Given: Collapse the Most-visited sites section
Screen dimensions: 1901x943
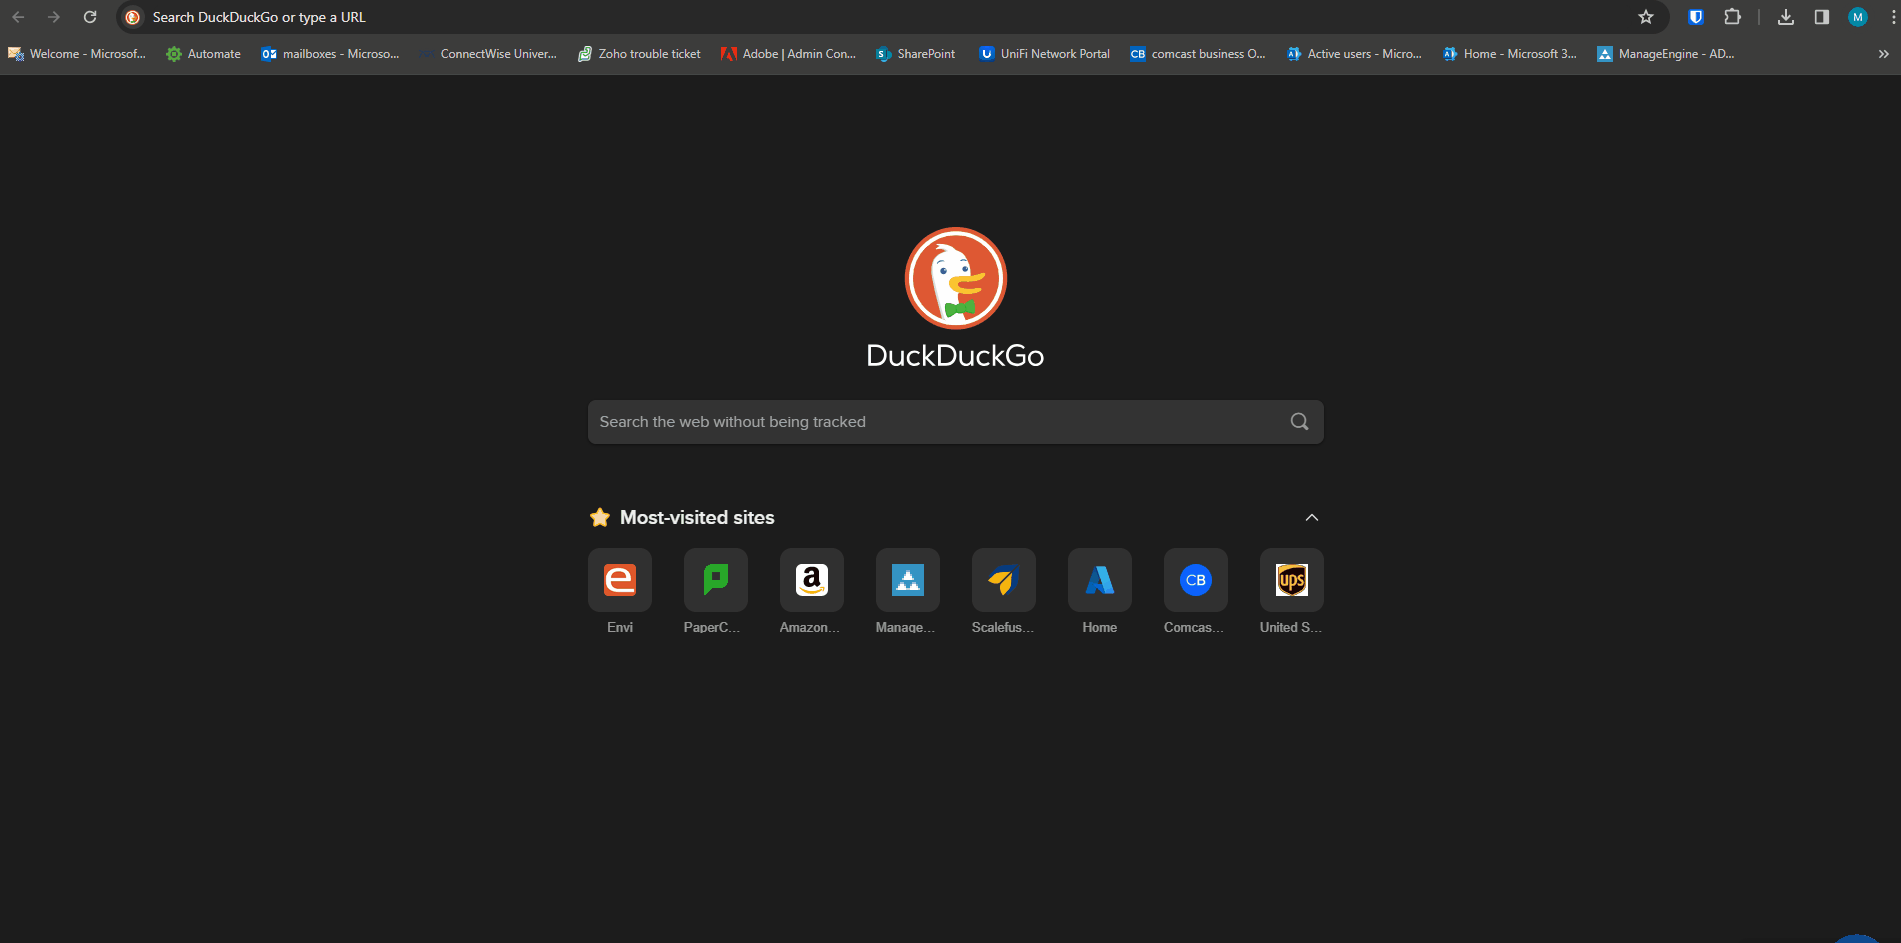Looking at the screenshot, I should (x=1311, y=518).
